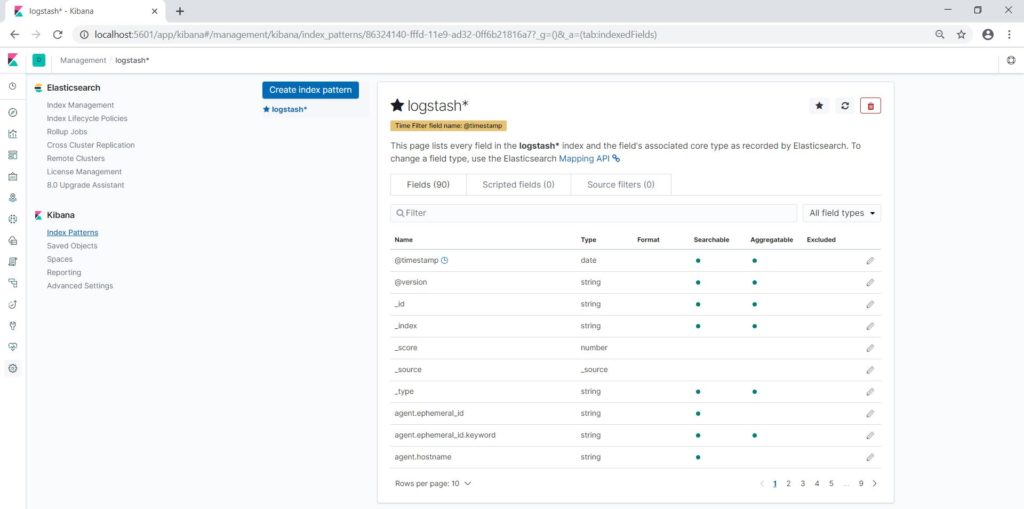Image resolution: width=1024 pixels, height=509 pixels.
Task: Edit the @timestamp field with pencil icon
Action: (870, 260)
